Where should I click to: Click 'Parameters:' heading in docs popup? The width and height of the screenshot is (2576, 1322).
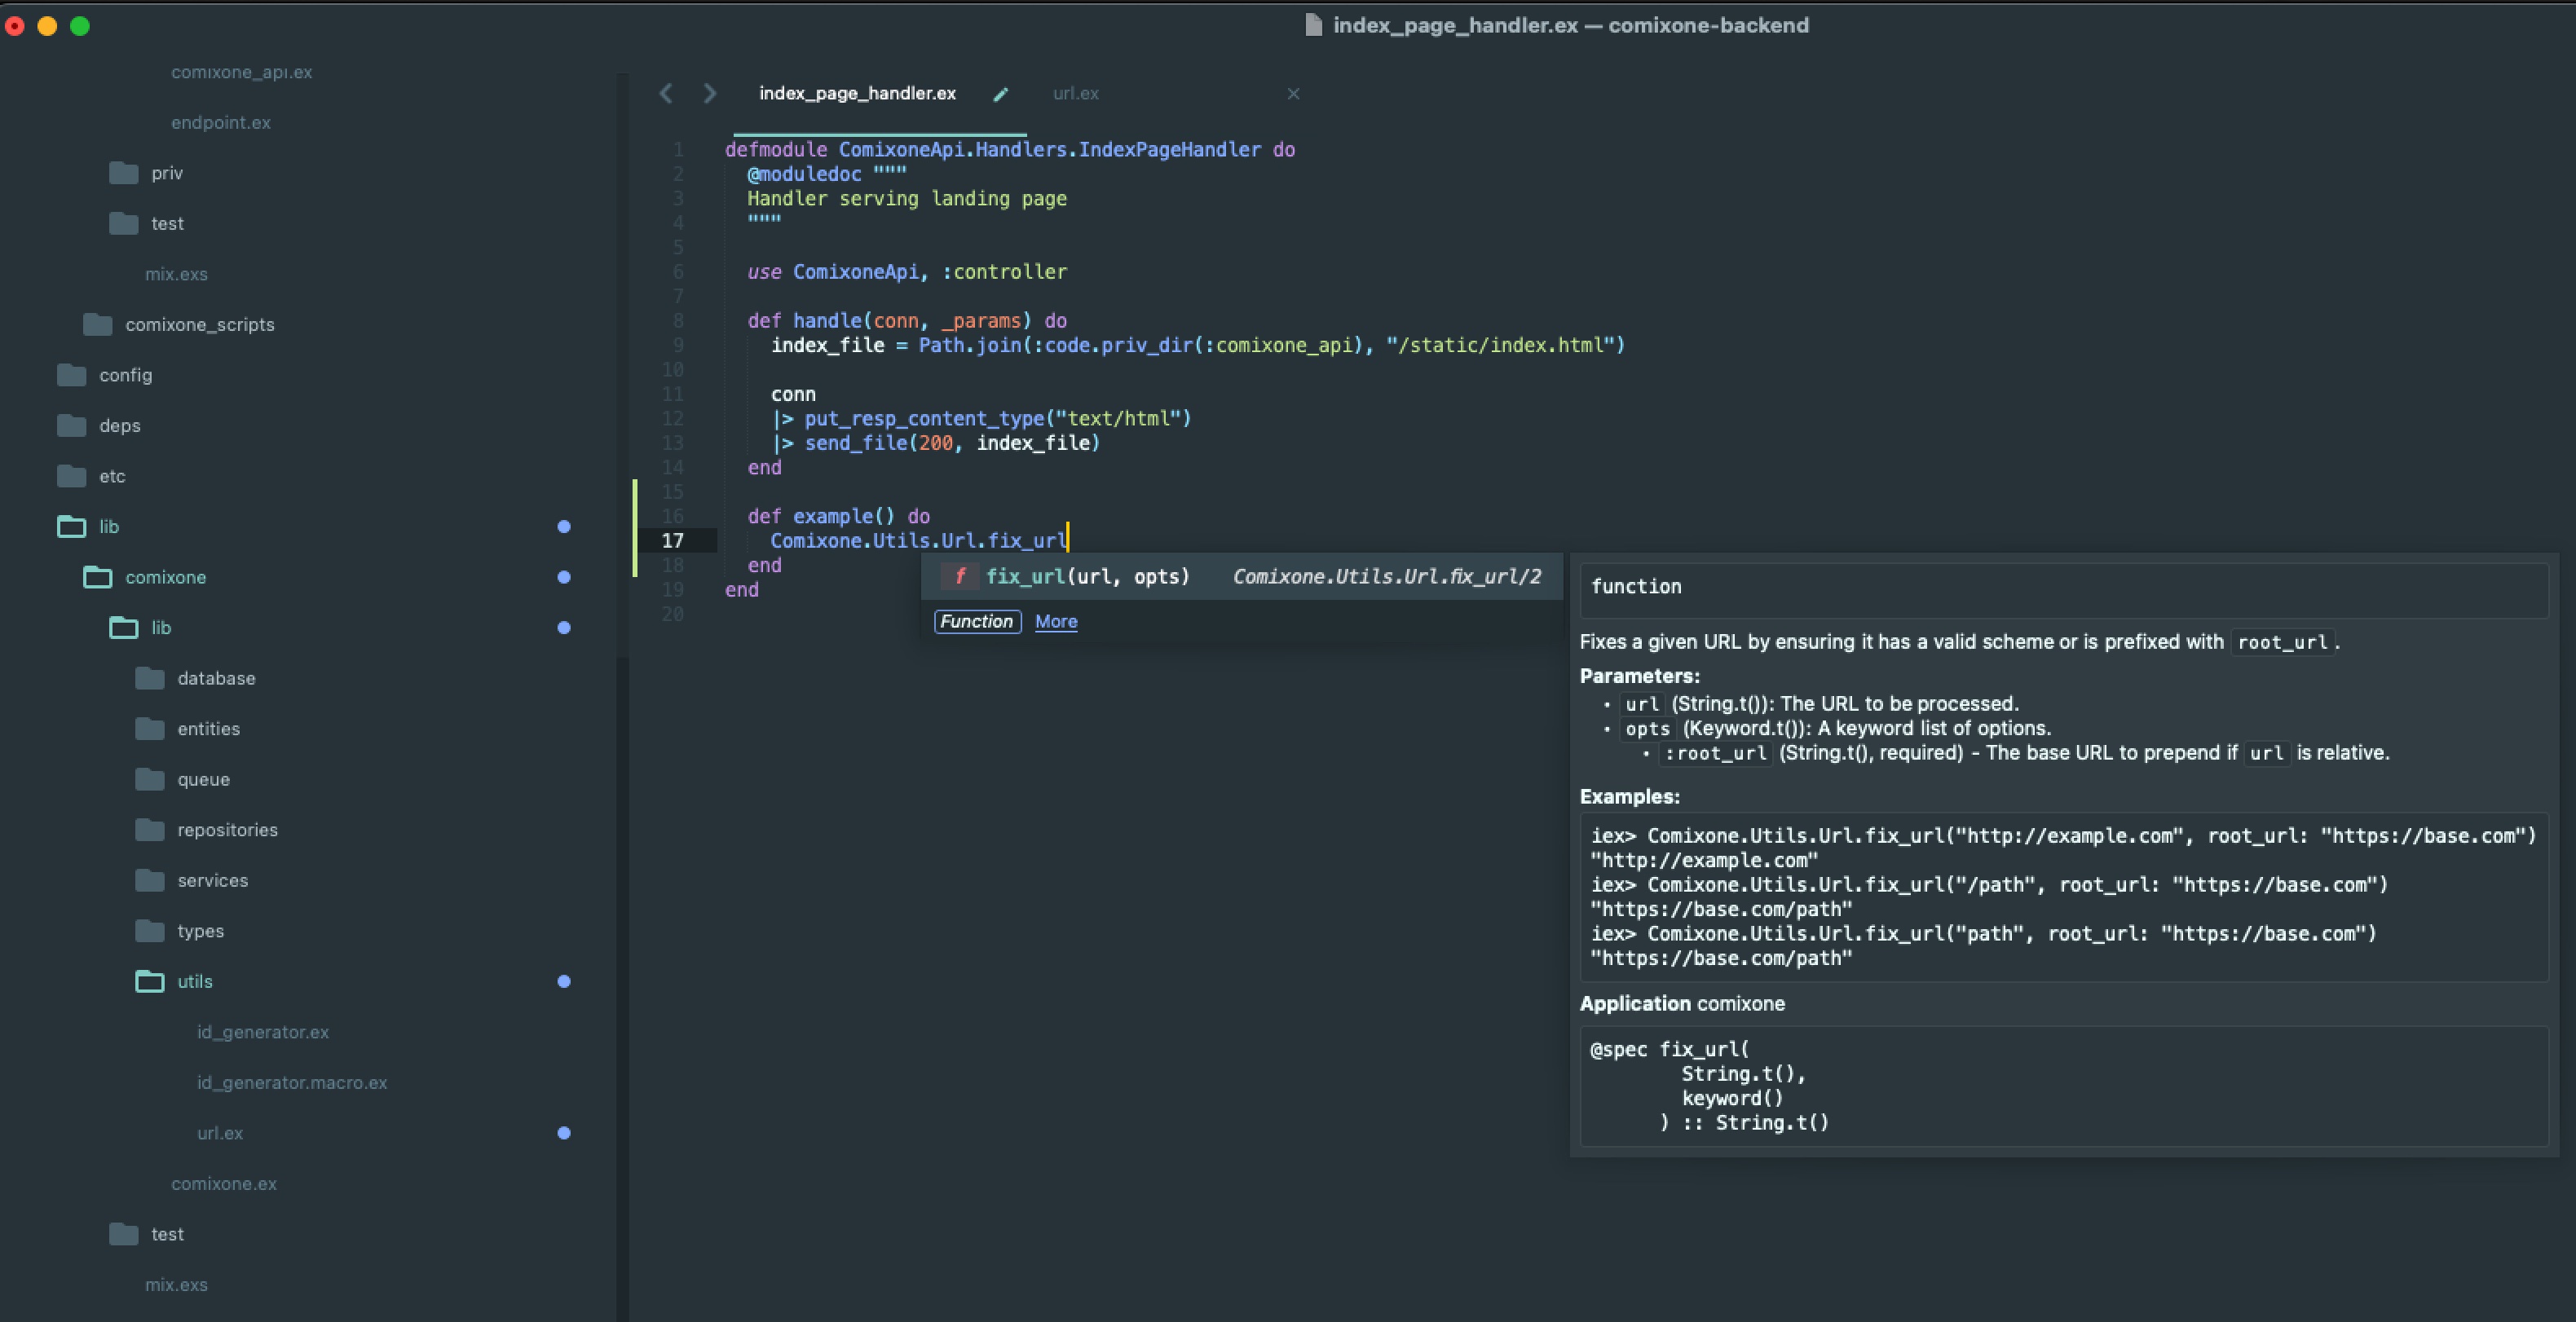click(x=1639, y=676)
